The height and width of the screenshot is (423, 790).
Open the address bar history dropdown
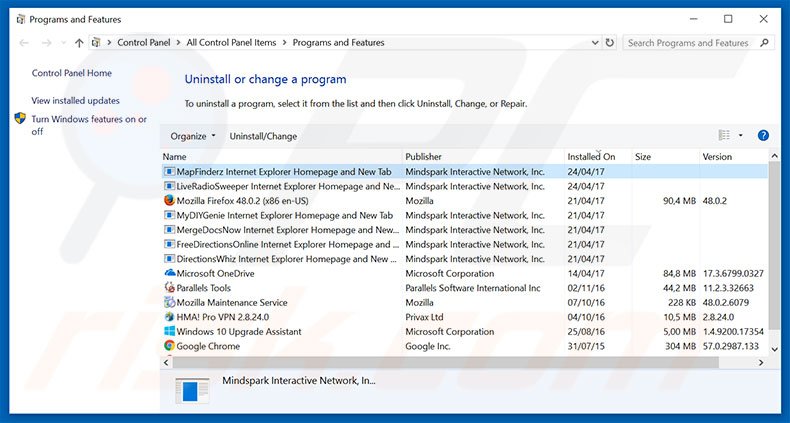coord(595,43)
